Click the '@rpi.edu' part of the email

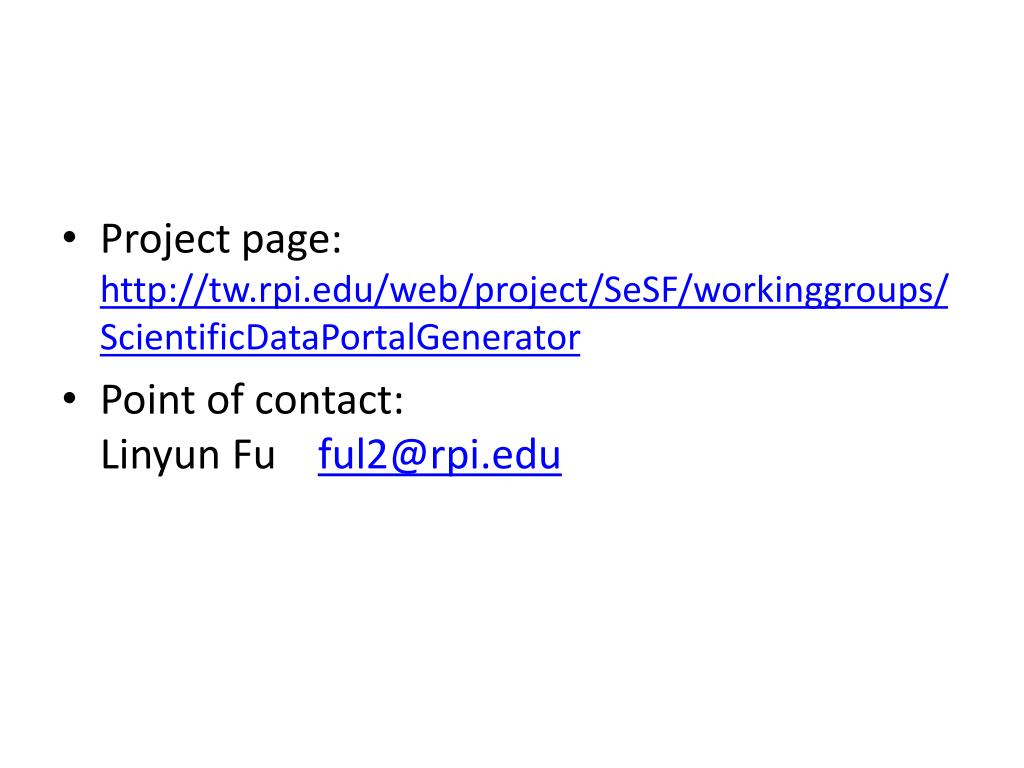tap(477, 455)
